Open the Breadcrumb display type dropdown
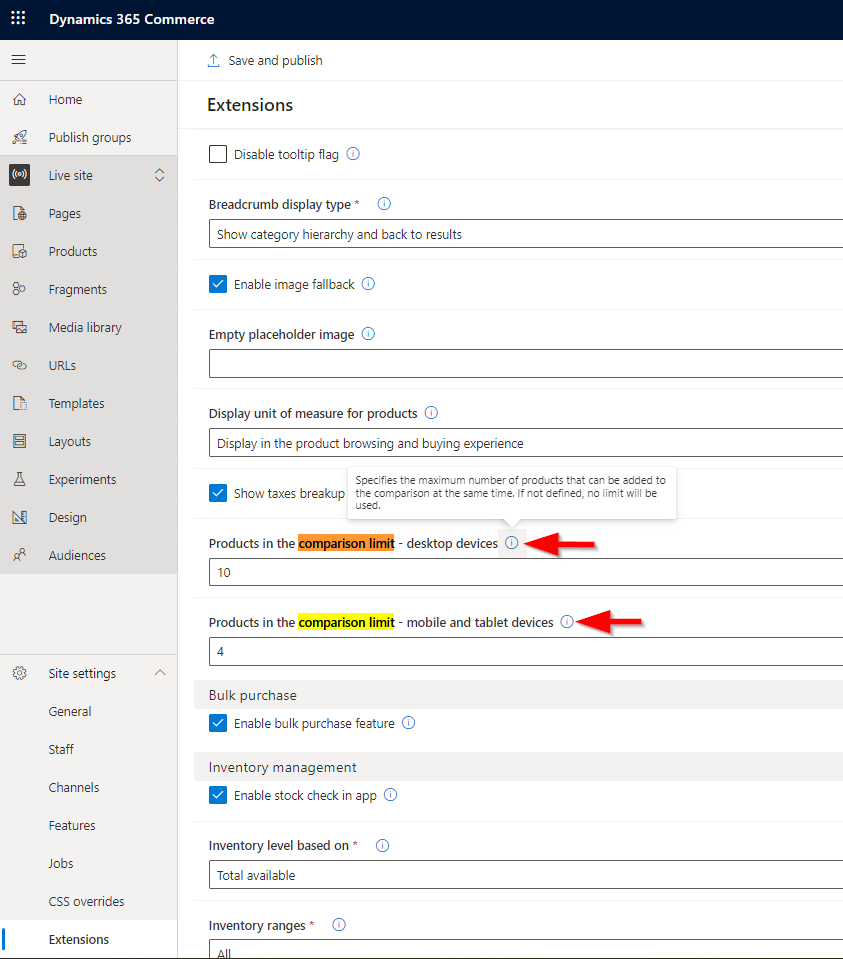 (x=525, y=234)
